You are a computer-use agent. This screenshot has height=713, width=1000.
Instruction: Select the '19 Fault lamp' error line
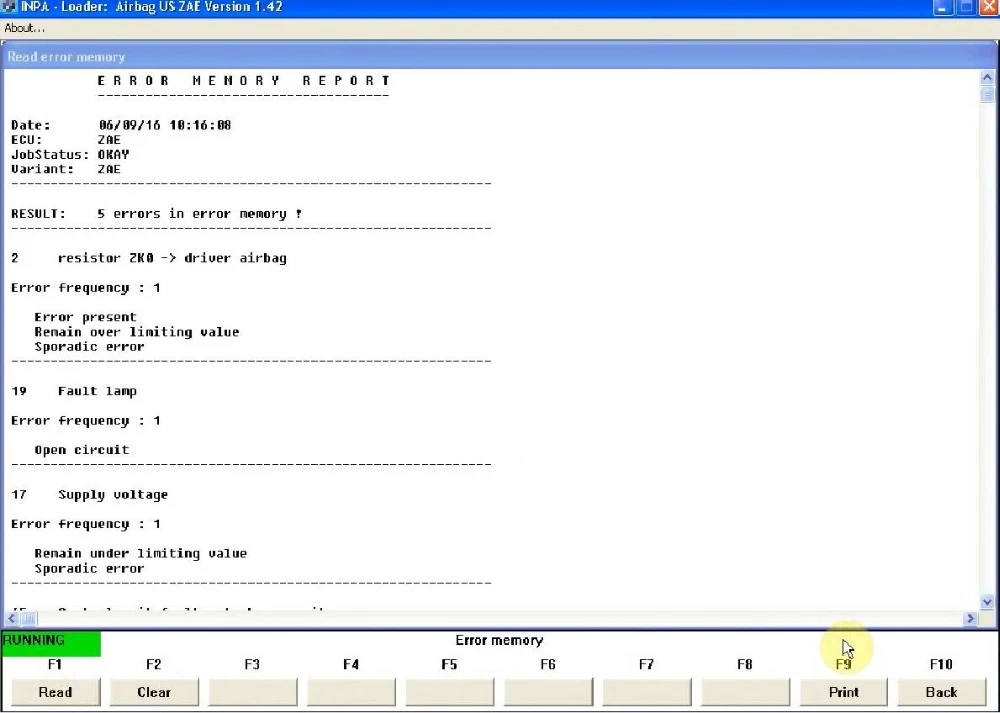pos(74,391)
